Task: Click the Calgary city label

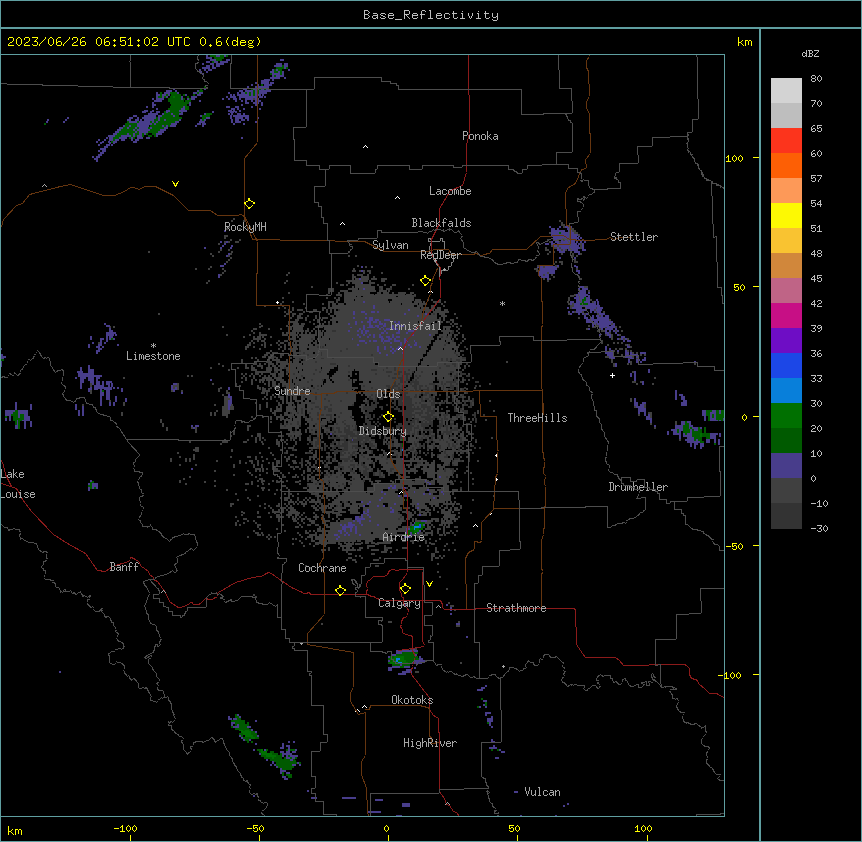Action: pyautogui.click(x=399, y=603)
